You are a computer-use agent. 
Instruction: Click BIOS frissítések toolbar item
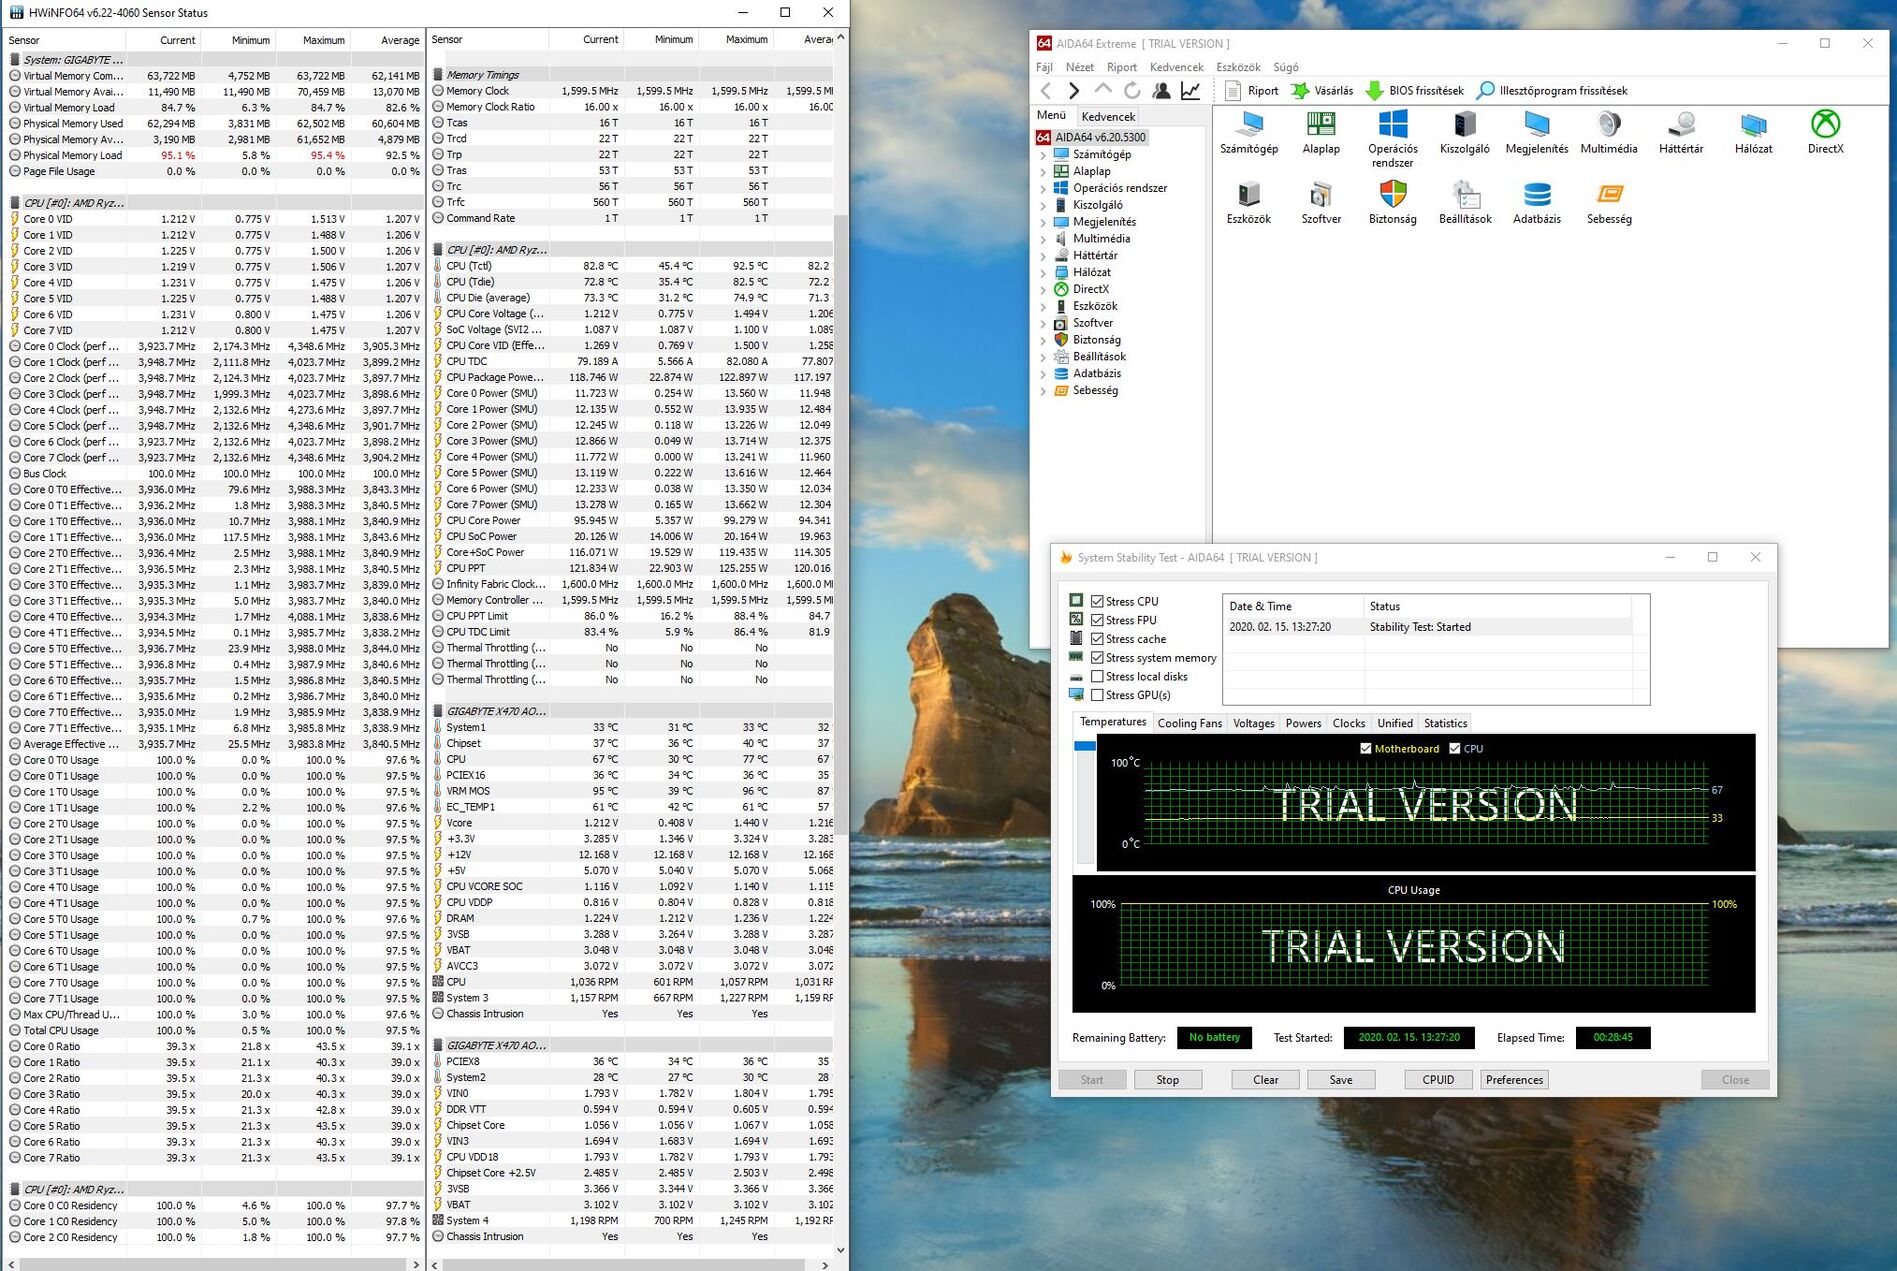tap(1415, 91)
